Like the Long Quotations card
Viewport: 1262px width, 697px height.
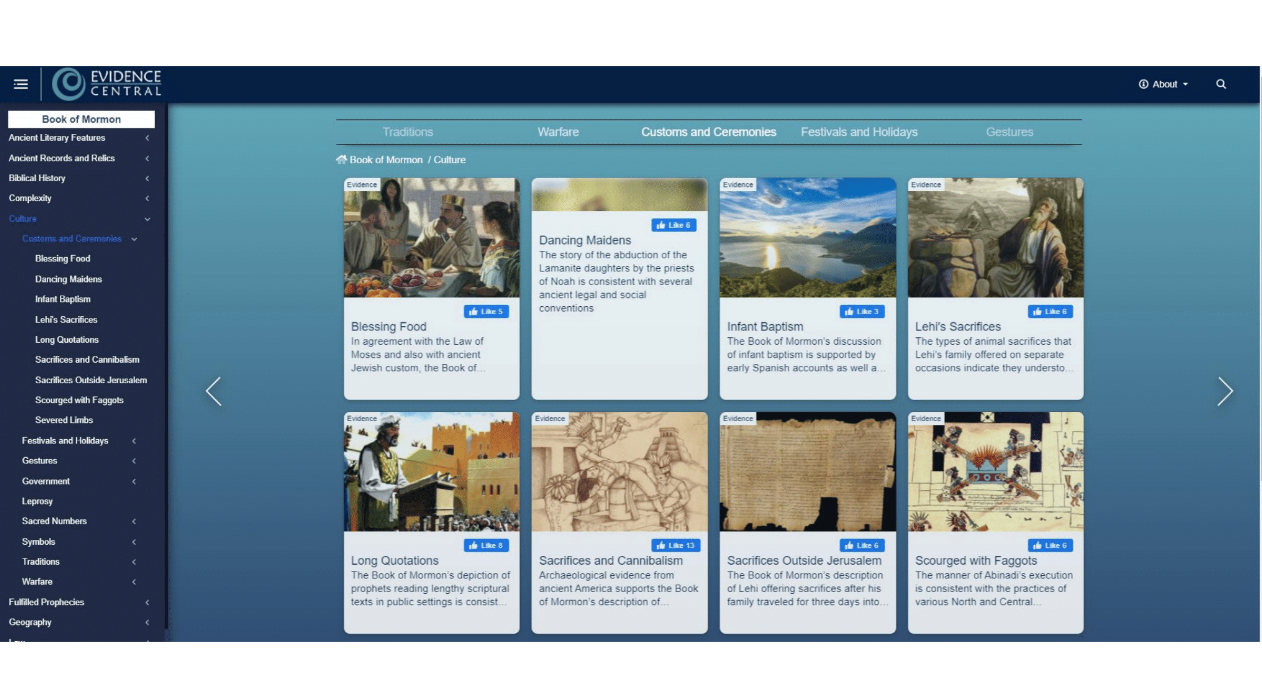coord(486,546)
